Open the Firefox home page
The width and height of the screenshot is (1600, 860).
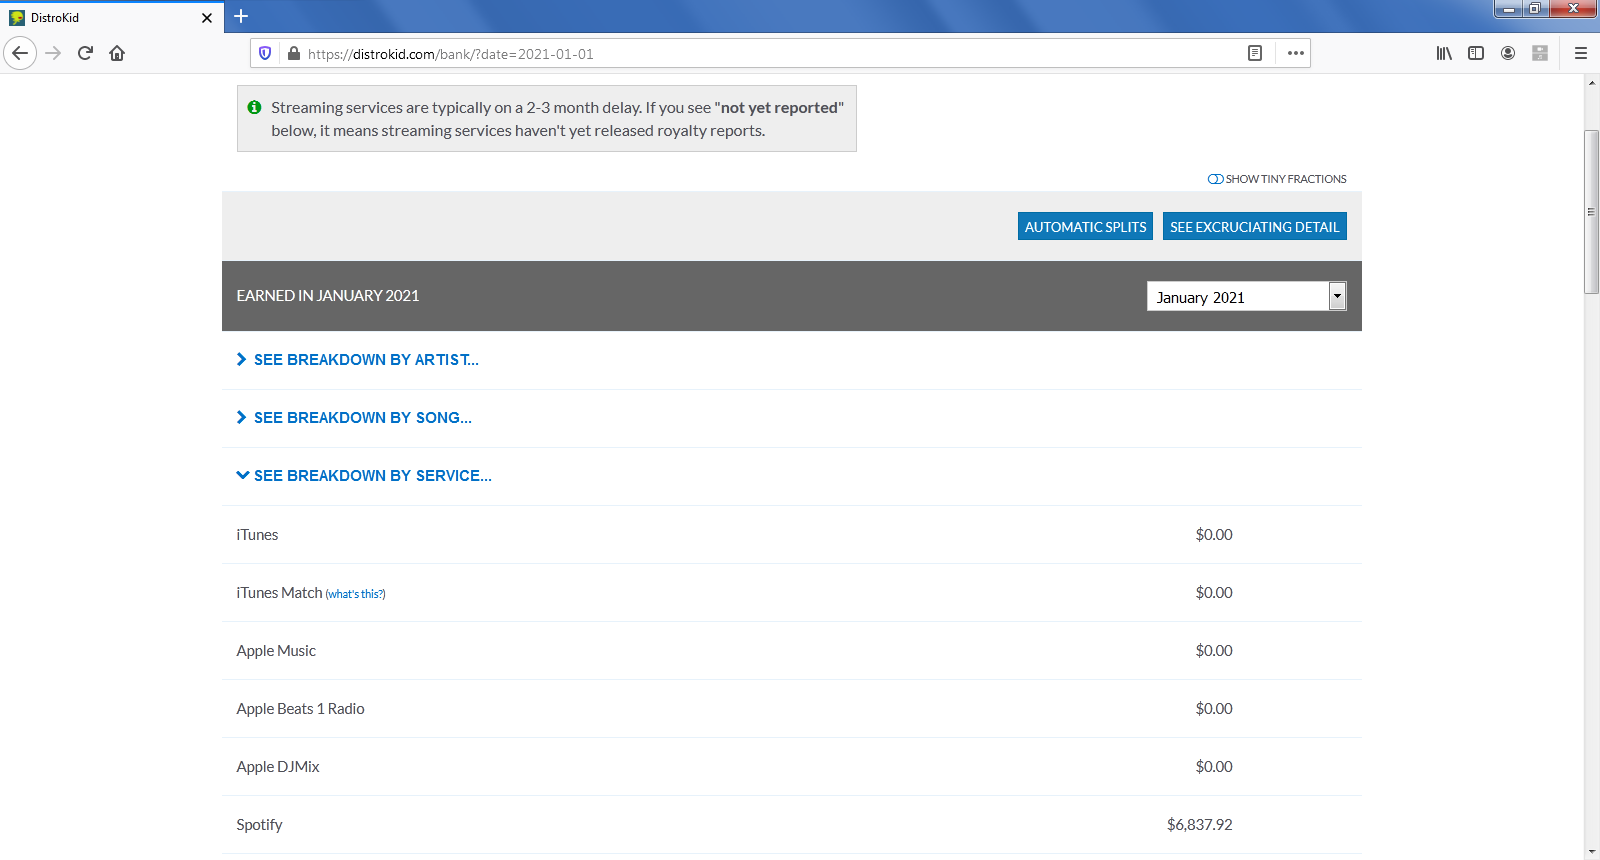click(117, 53)
